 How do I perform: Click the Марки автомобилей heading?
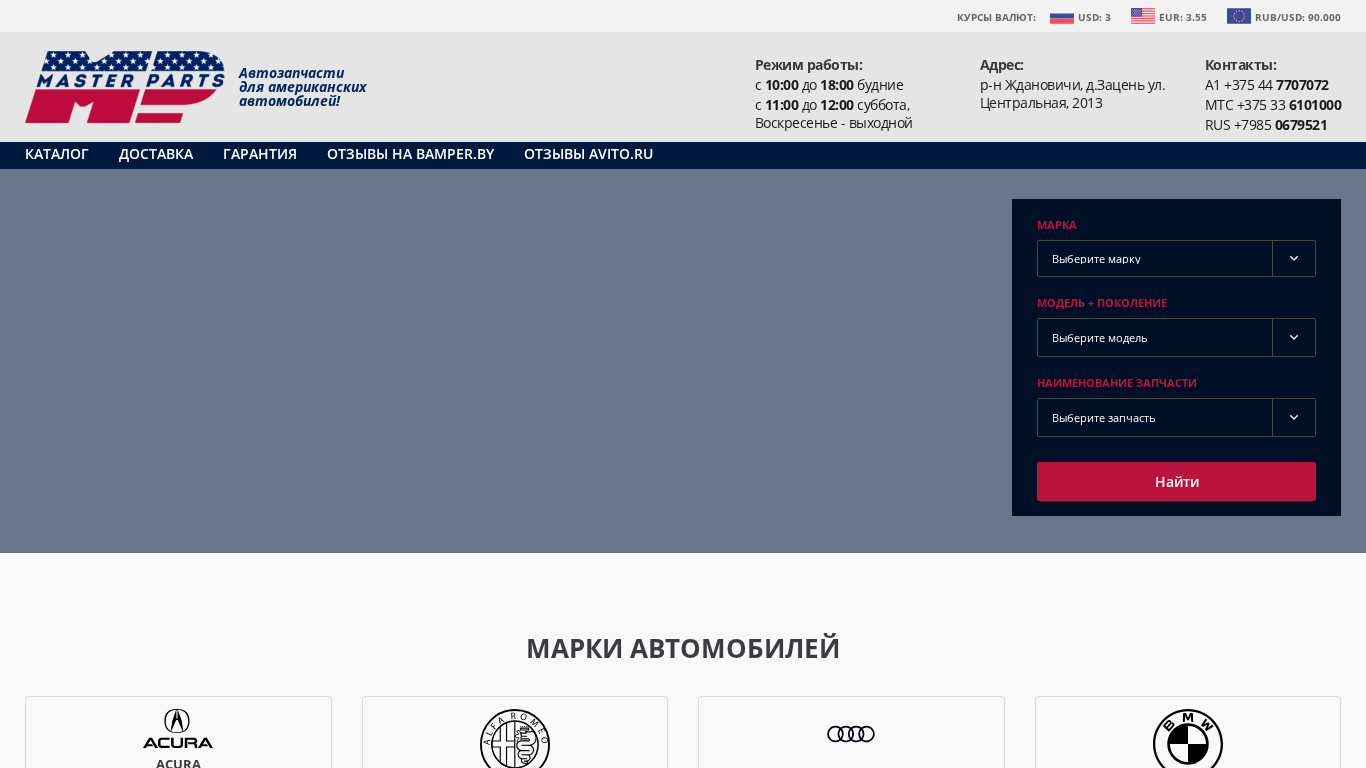click(x=683, y=648)
